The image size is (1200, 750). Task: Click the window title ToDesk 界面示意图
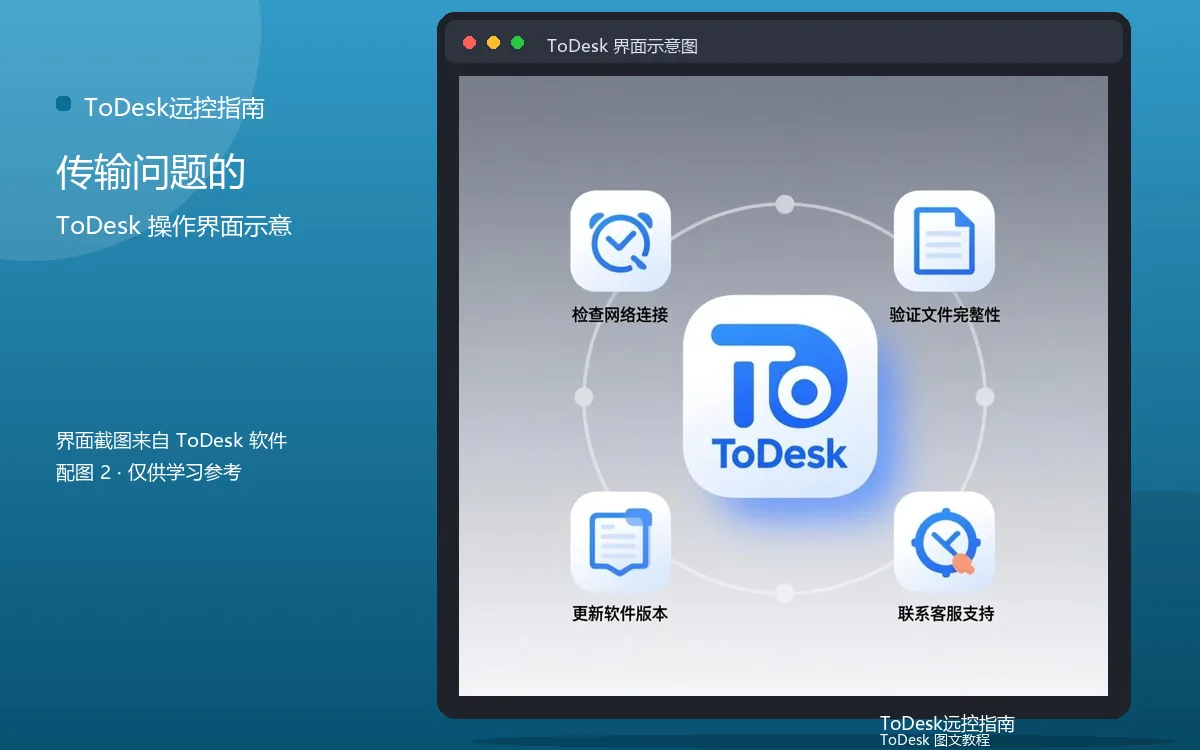(x=622, y=46)
